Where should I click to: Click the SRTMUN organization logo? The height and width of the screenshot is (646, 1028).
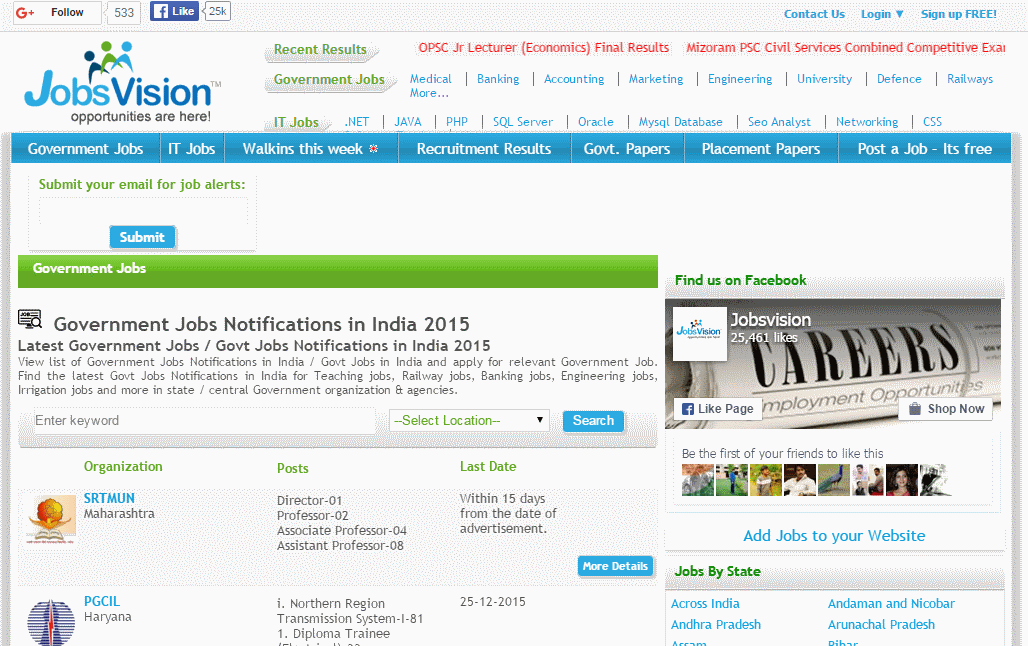click(x=51, y=519)
